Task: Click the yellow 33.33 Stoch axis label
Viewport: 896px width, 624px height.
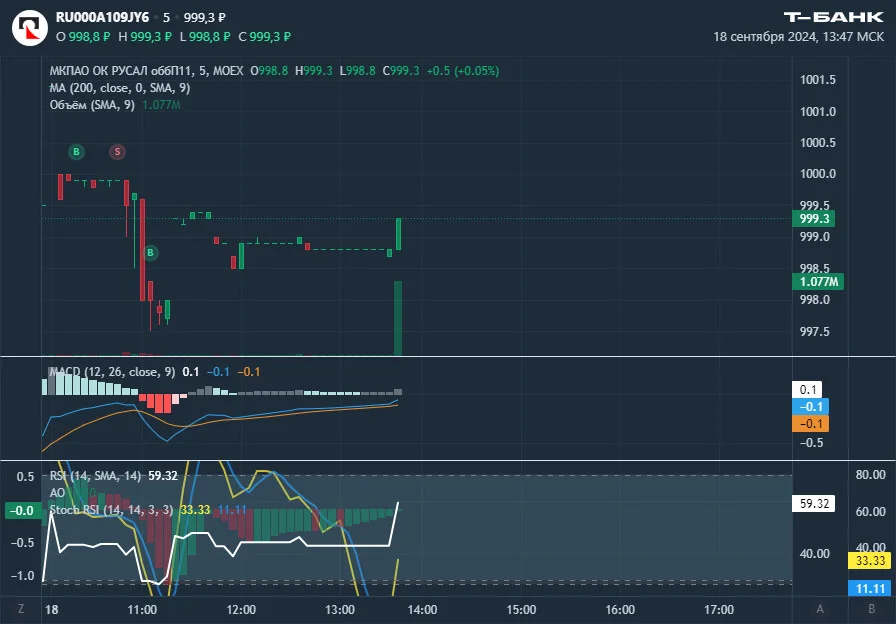Action: click(x=870, y=561)
